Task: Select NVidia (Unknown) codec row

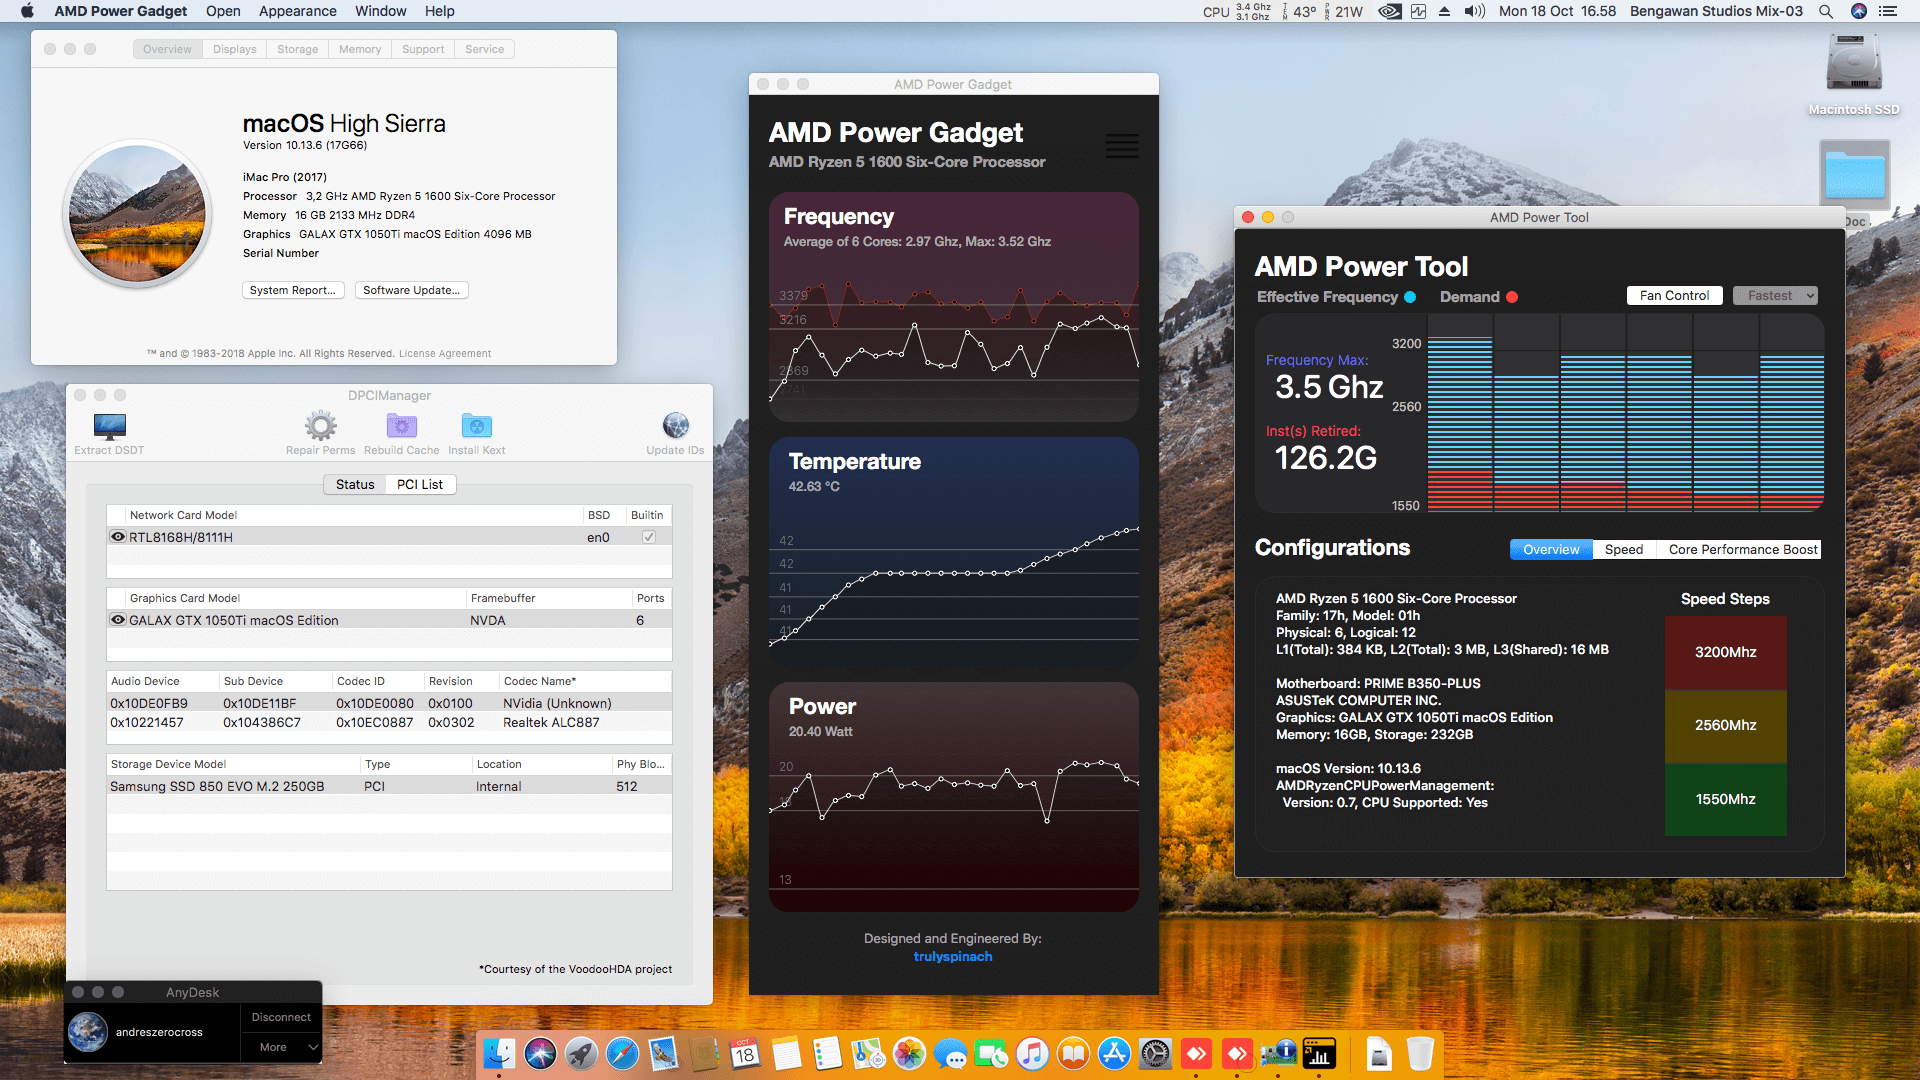Action: pyautogui.click(x=389, y=703)
